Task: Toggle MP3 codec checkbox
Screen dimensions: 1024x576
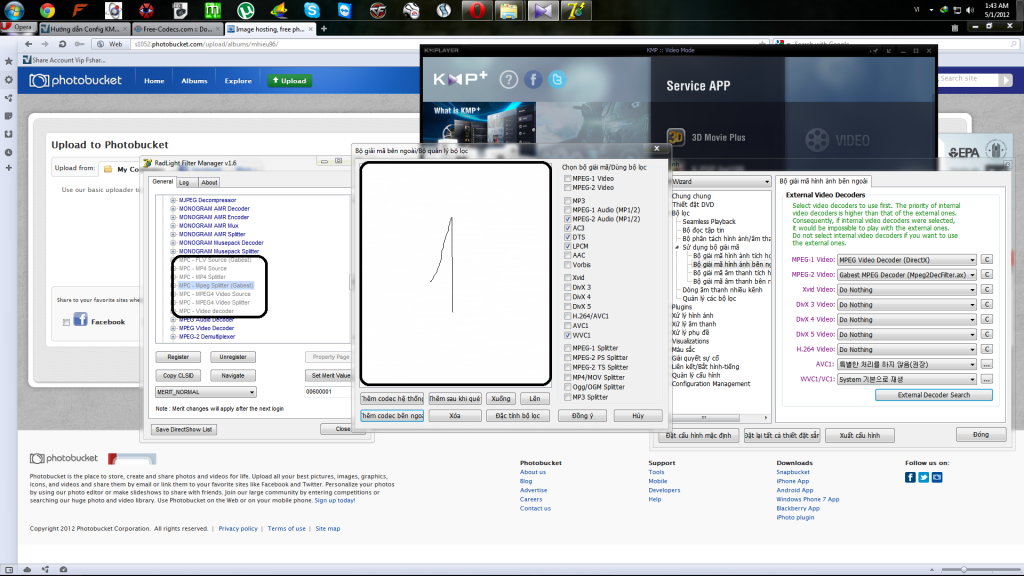Action: click(x=568, y=200)
